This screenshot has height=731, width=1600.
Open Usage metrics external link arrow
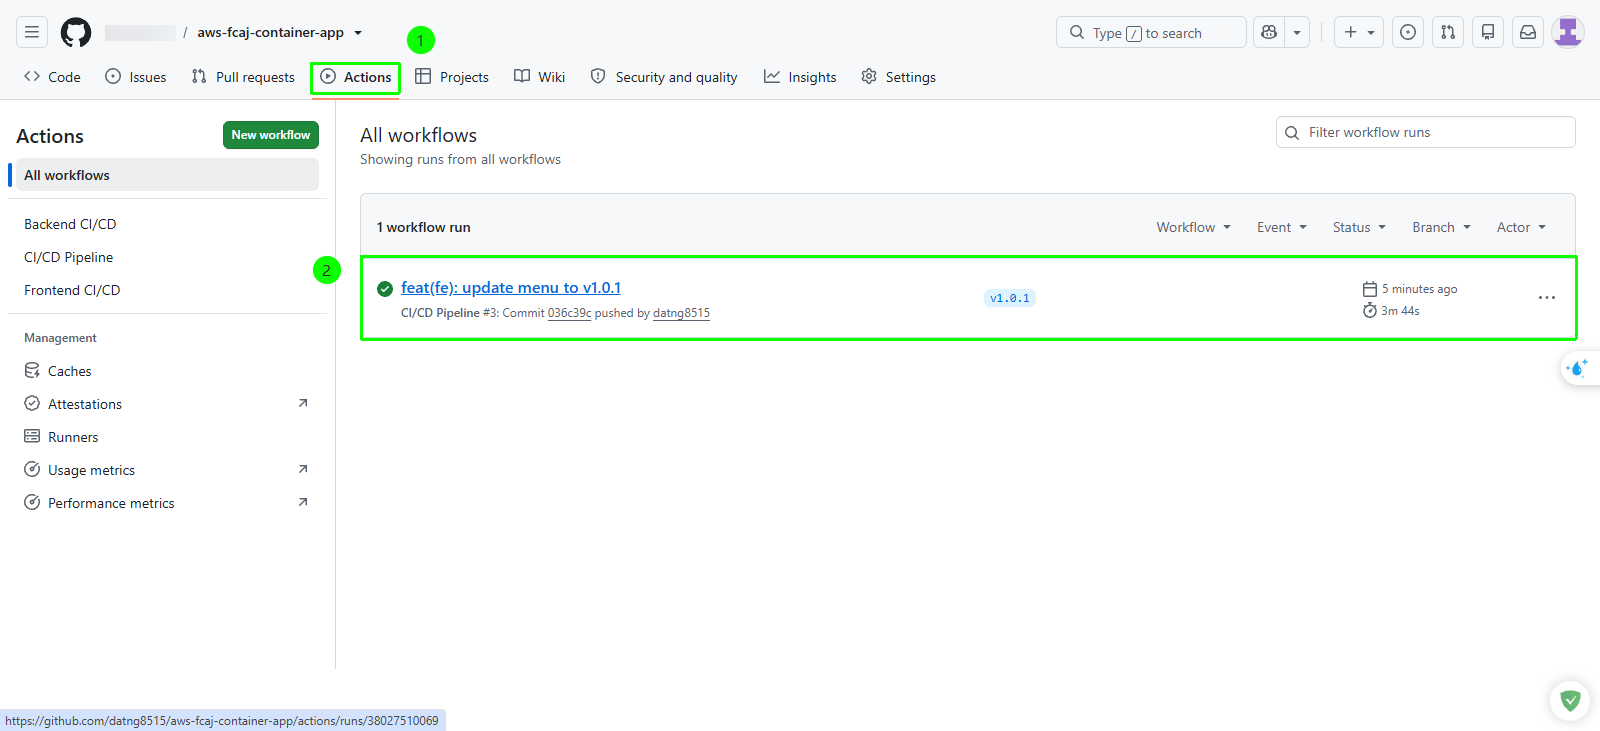pos(303,469)
